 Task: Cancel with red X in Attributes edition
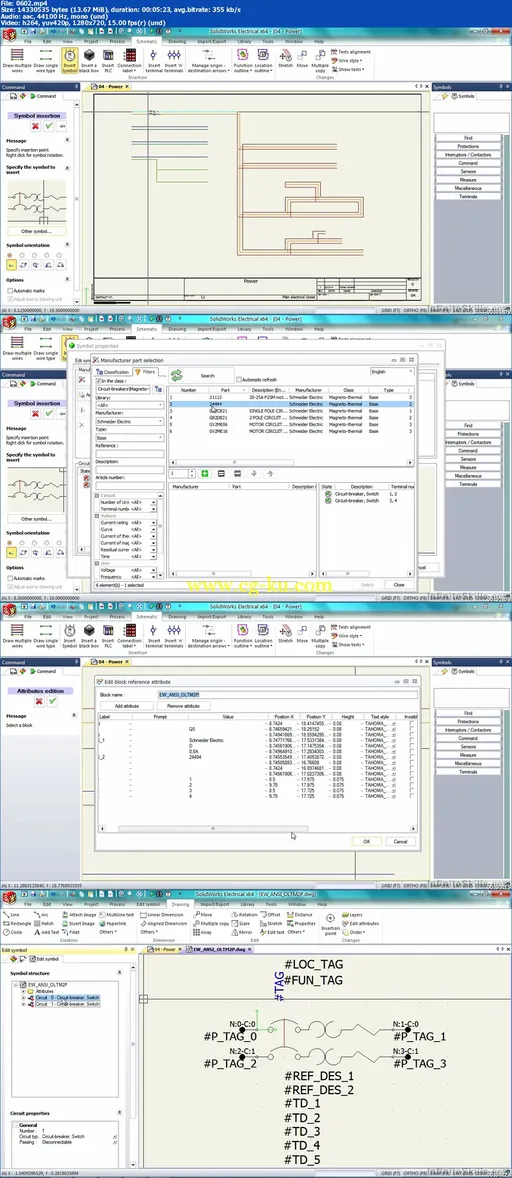click(x=38, y=701)
